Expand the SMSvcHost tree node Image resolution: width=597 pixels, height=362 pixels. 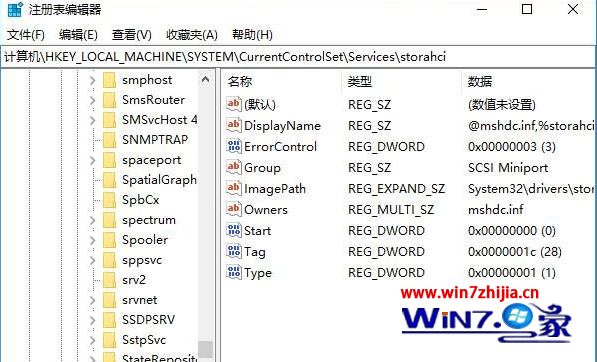[x=93, y=120]
